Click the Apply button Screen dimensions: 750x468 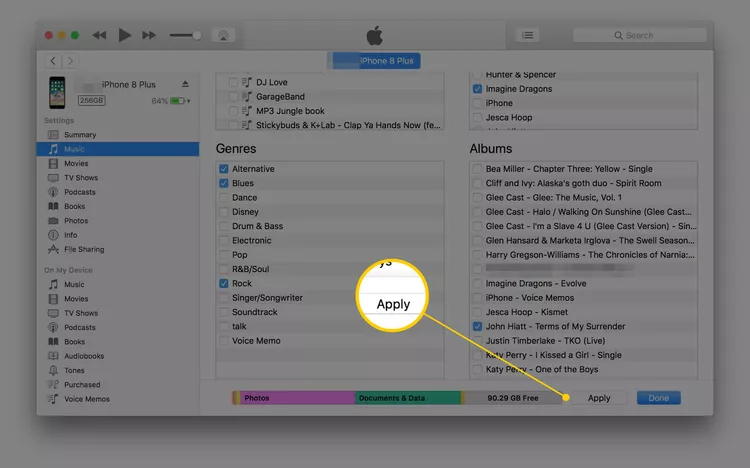click(x=599, y=398)
